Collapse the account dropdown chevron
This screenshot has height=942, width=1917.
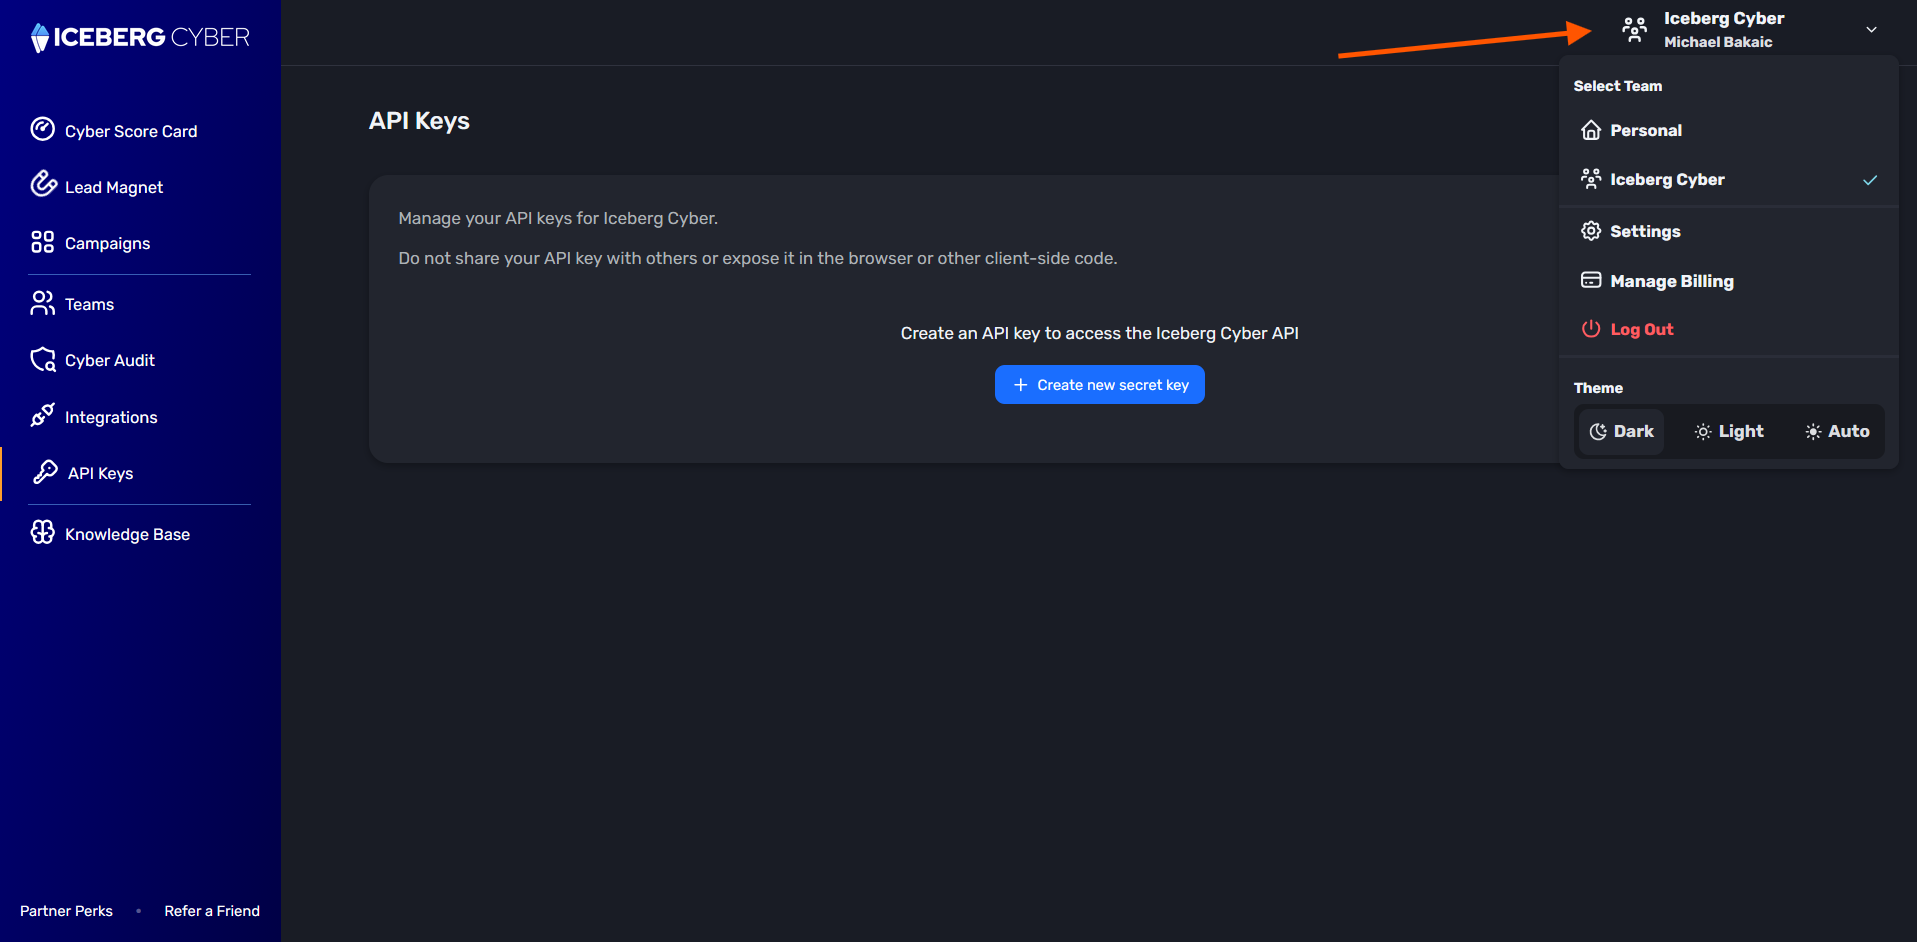click(x=1871, y=30)
